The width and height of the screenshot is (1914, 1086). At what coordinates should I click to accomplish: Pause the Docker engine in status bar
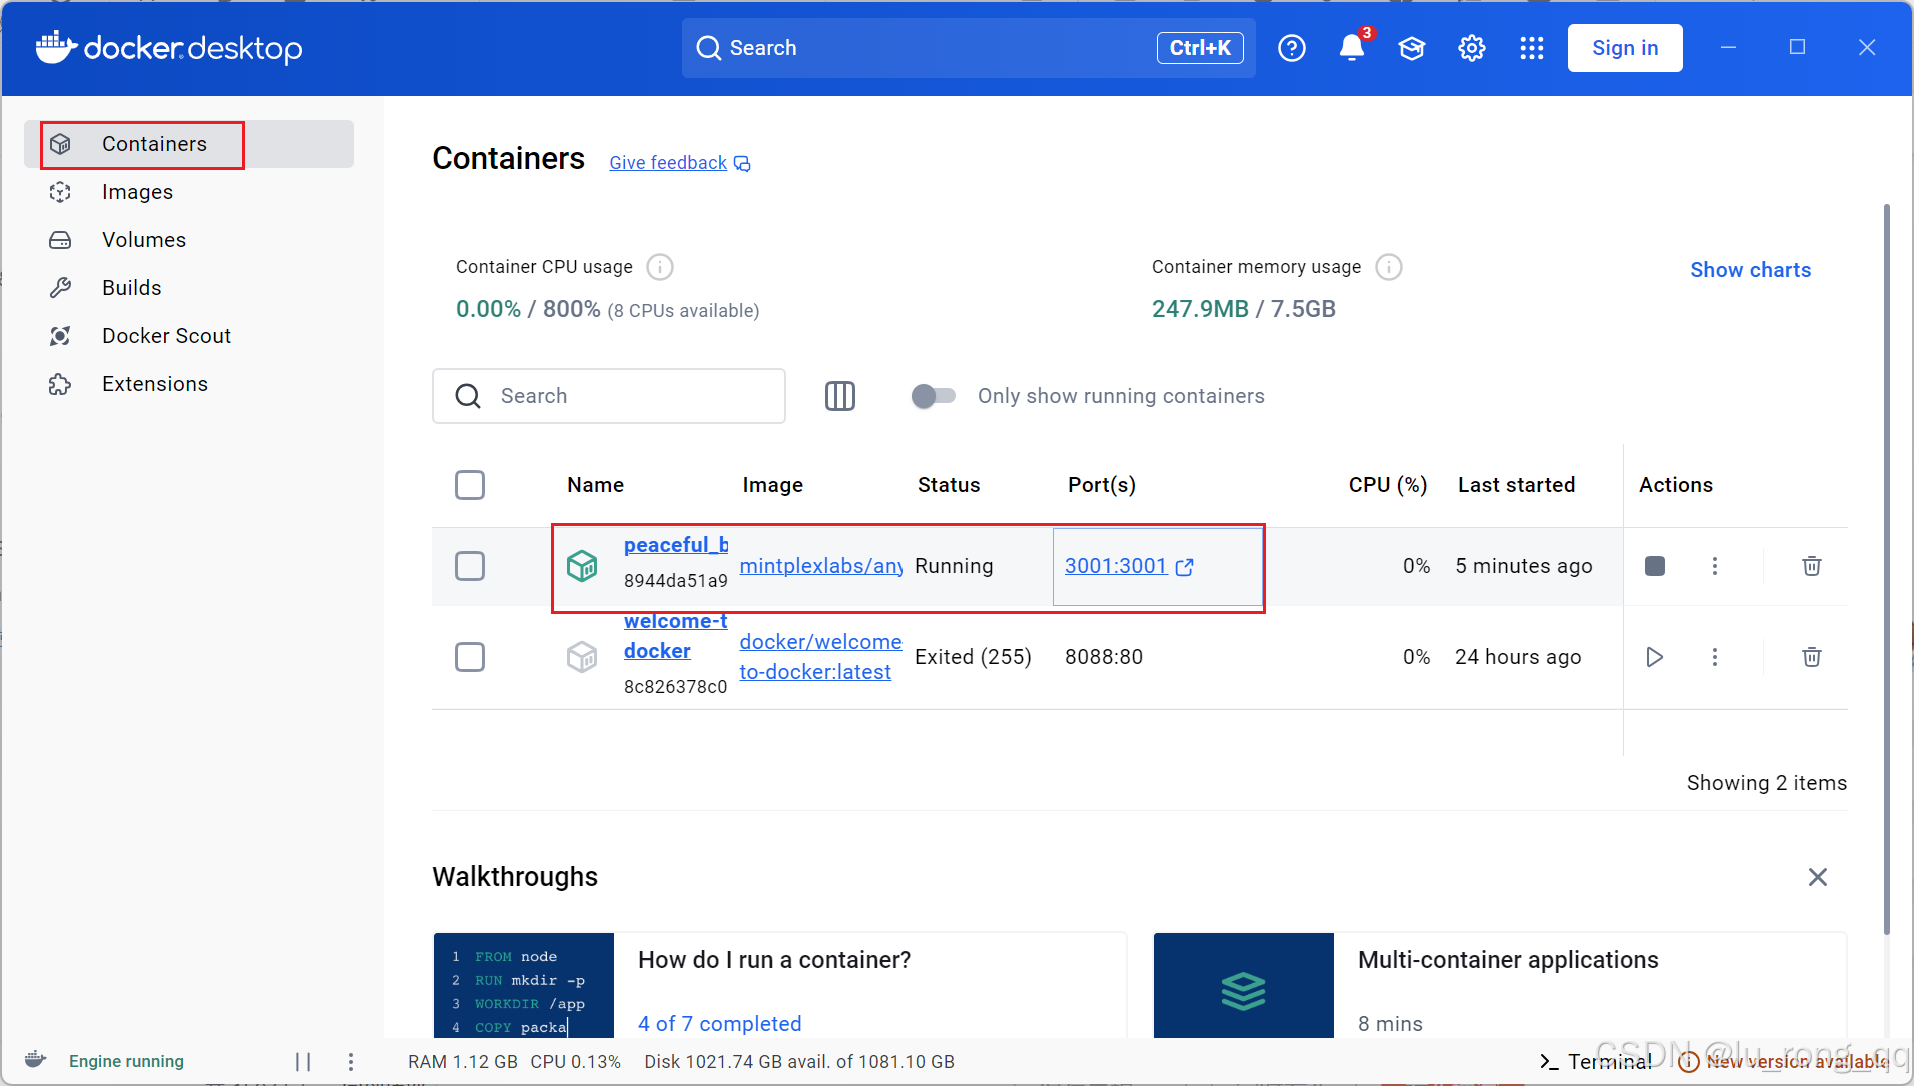(x=303, y=1062)
